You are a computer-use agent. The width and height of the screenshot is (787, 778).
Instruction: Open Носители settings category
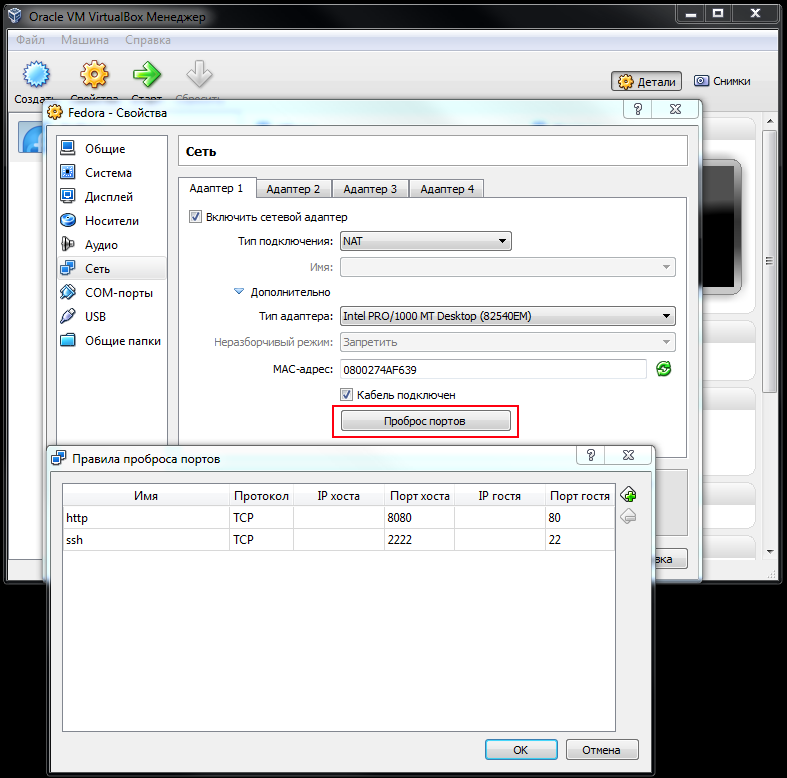[x=112, y=221]
